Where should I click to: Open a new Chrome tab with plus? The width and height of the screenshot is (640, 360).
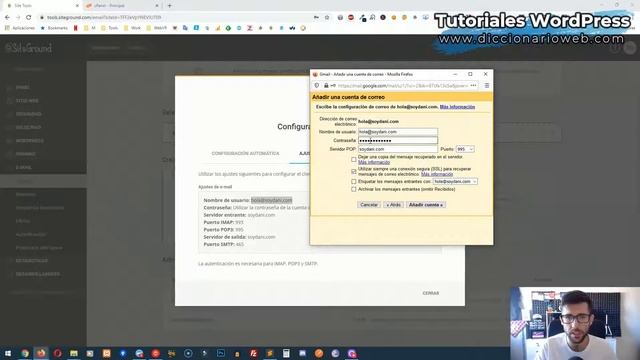170,6
